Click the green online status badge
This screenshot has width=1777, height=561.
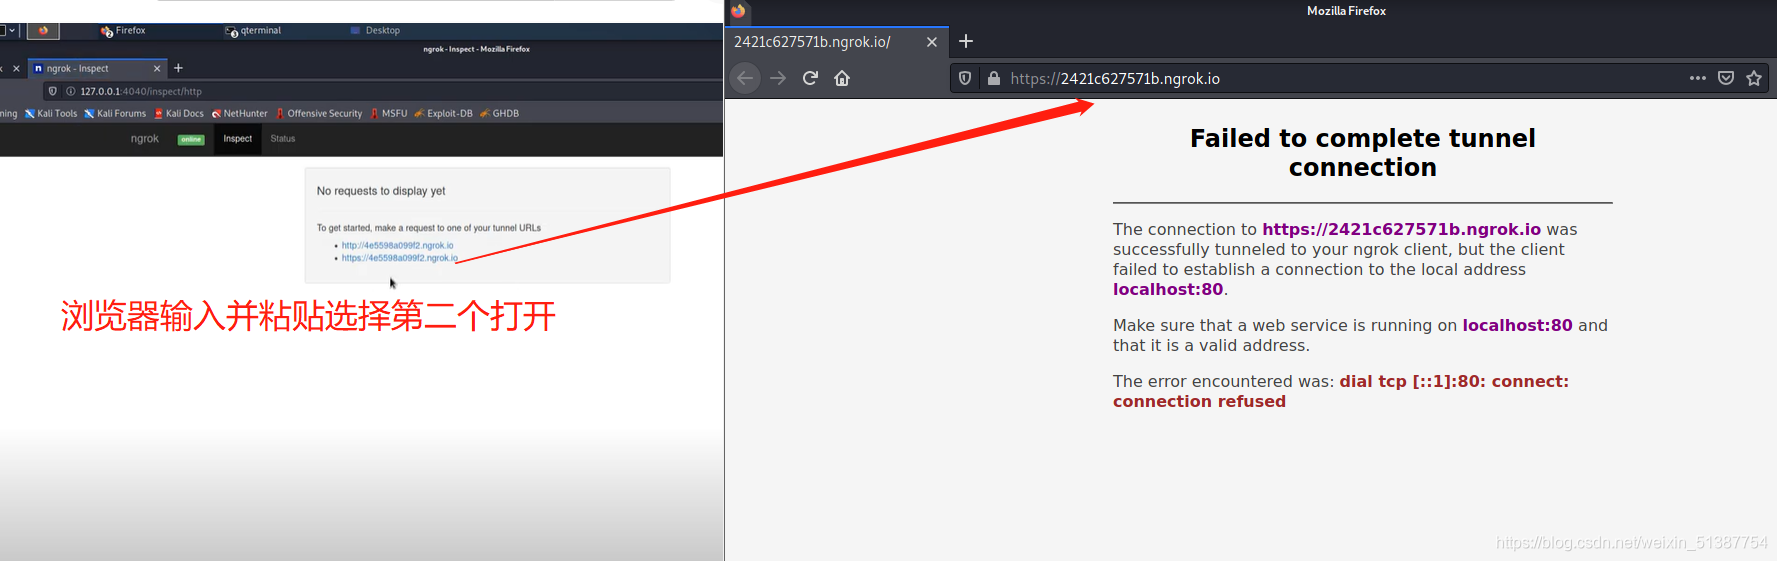click(x=191, y=140)
